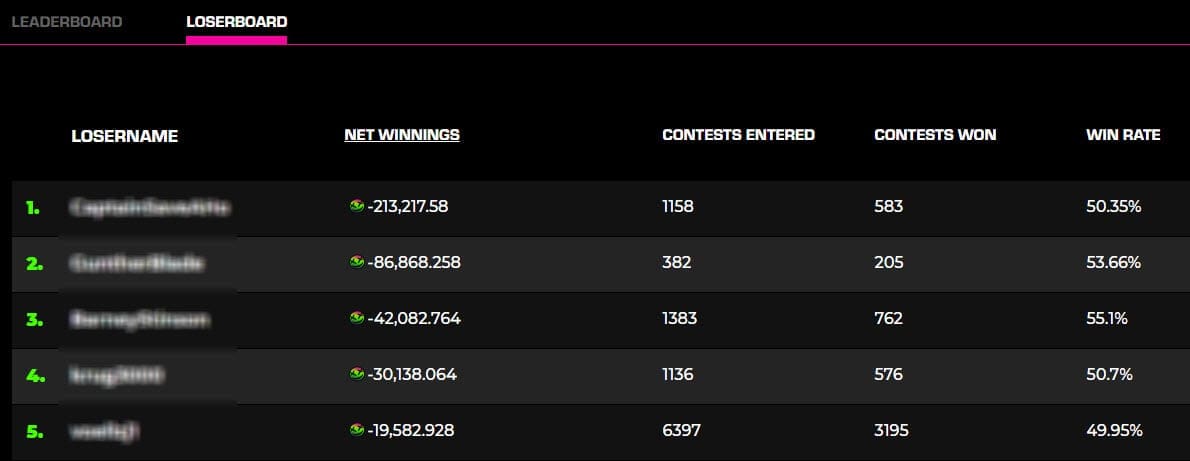Sort by Net Winnings column header
The width and height of the screenshot is (1190, 461).
coord(402,135)
